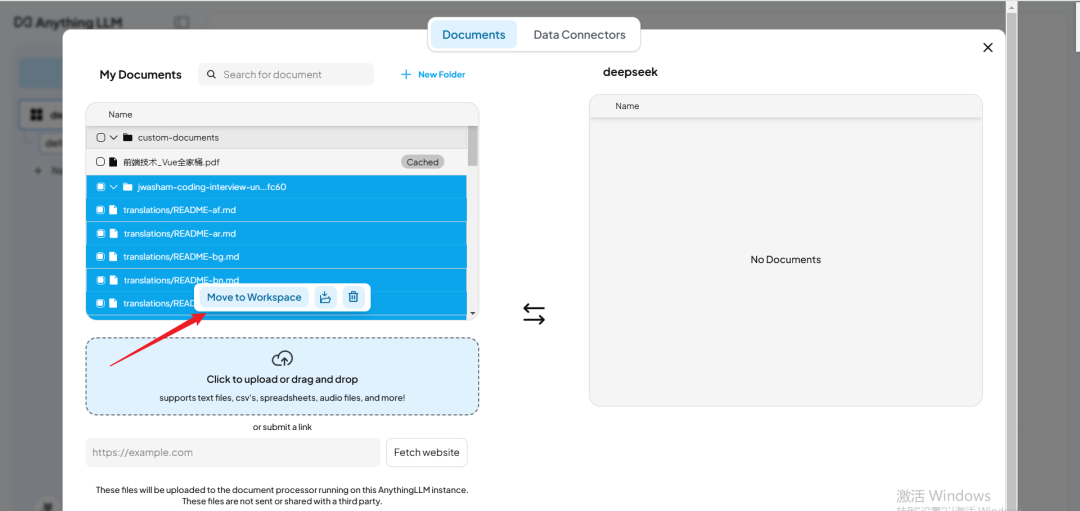
Task: Uncheck the README-bn.md checkbox
Action: 101,280
